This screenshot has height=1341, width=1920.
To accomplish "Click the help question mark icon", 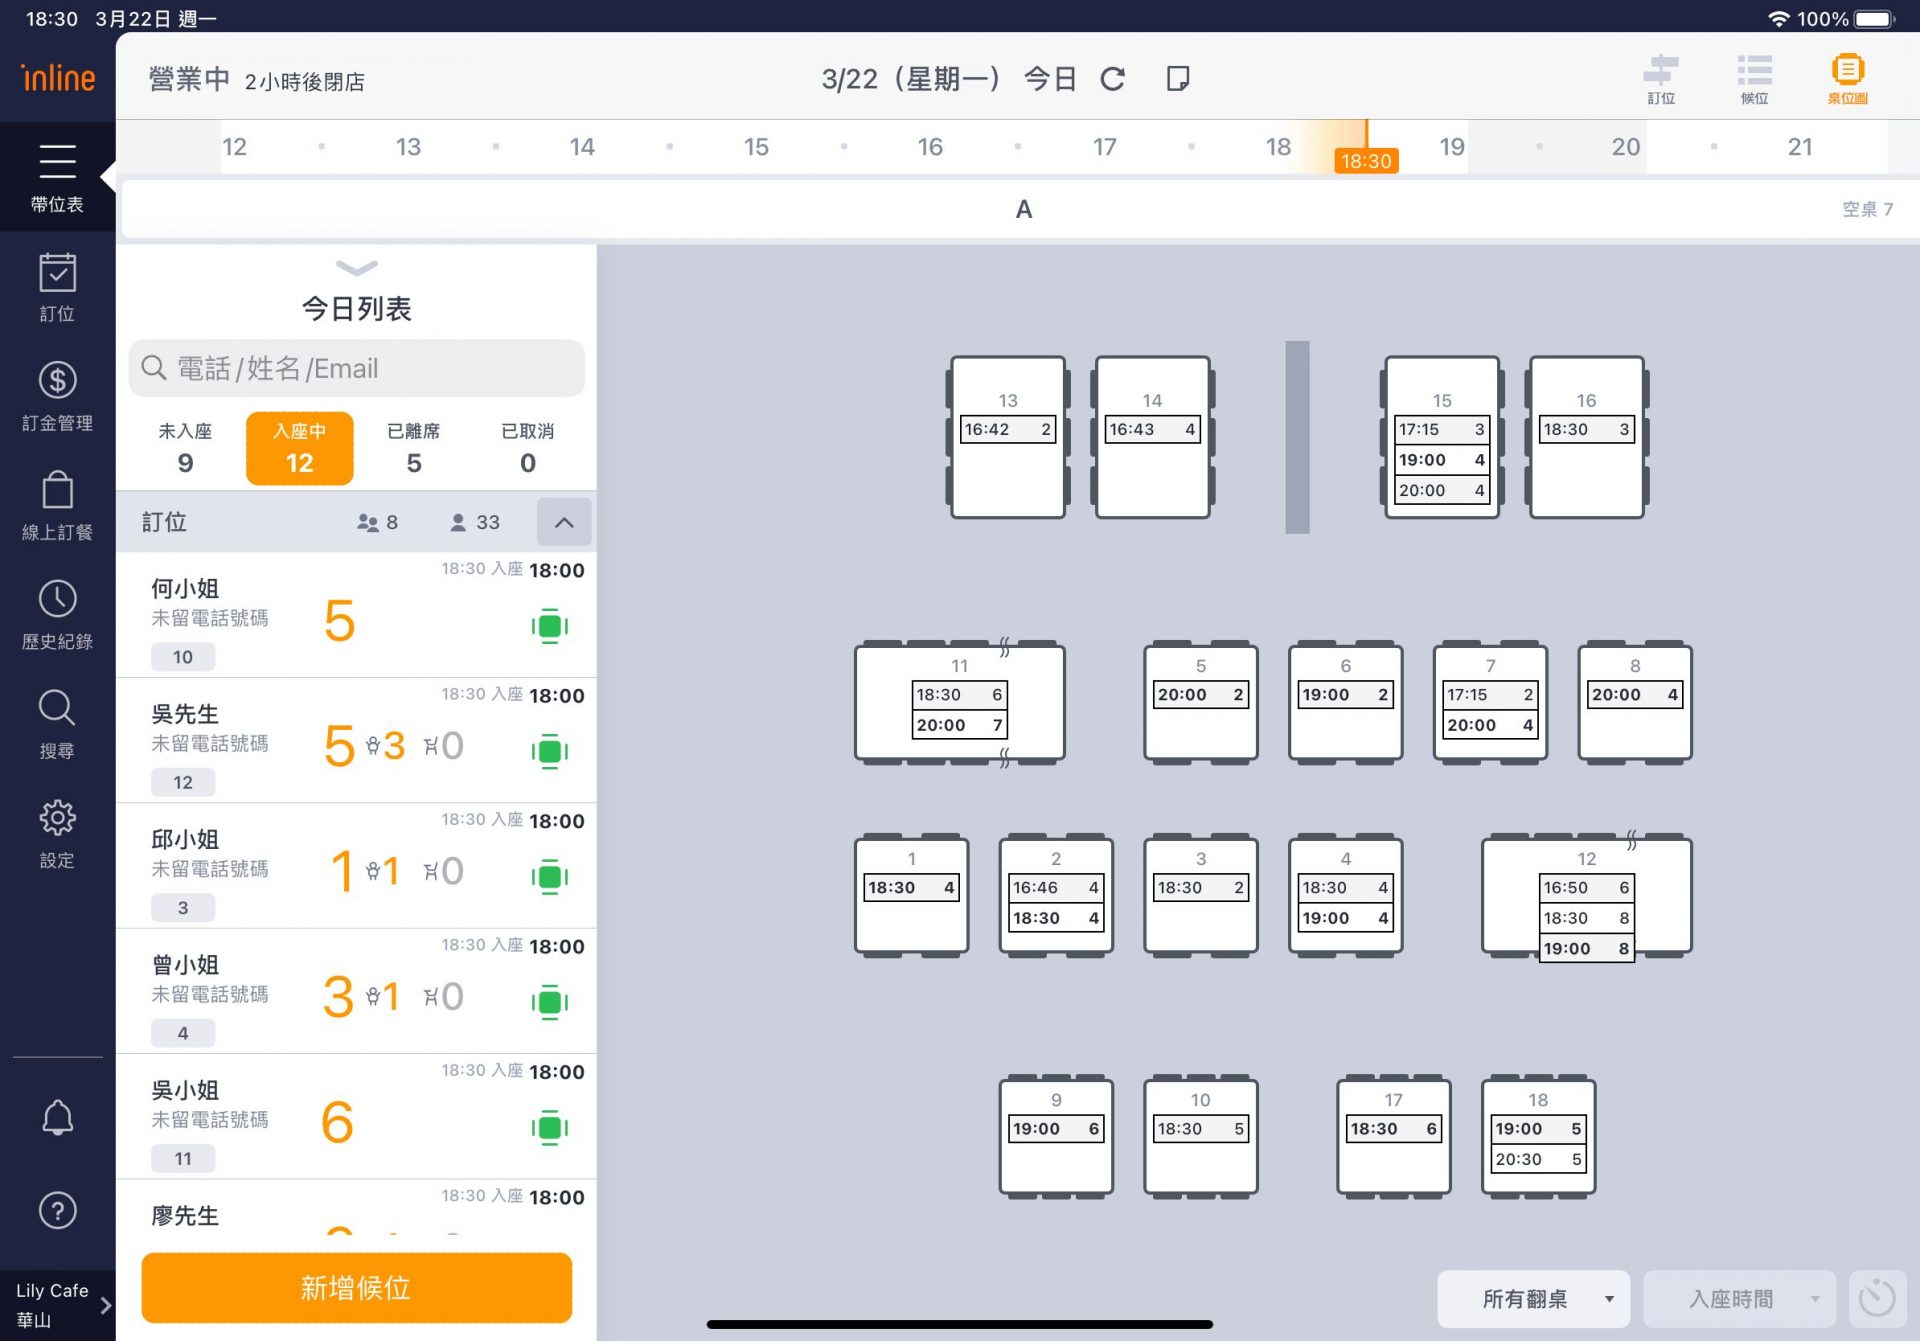I will 57,1211.
